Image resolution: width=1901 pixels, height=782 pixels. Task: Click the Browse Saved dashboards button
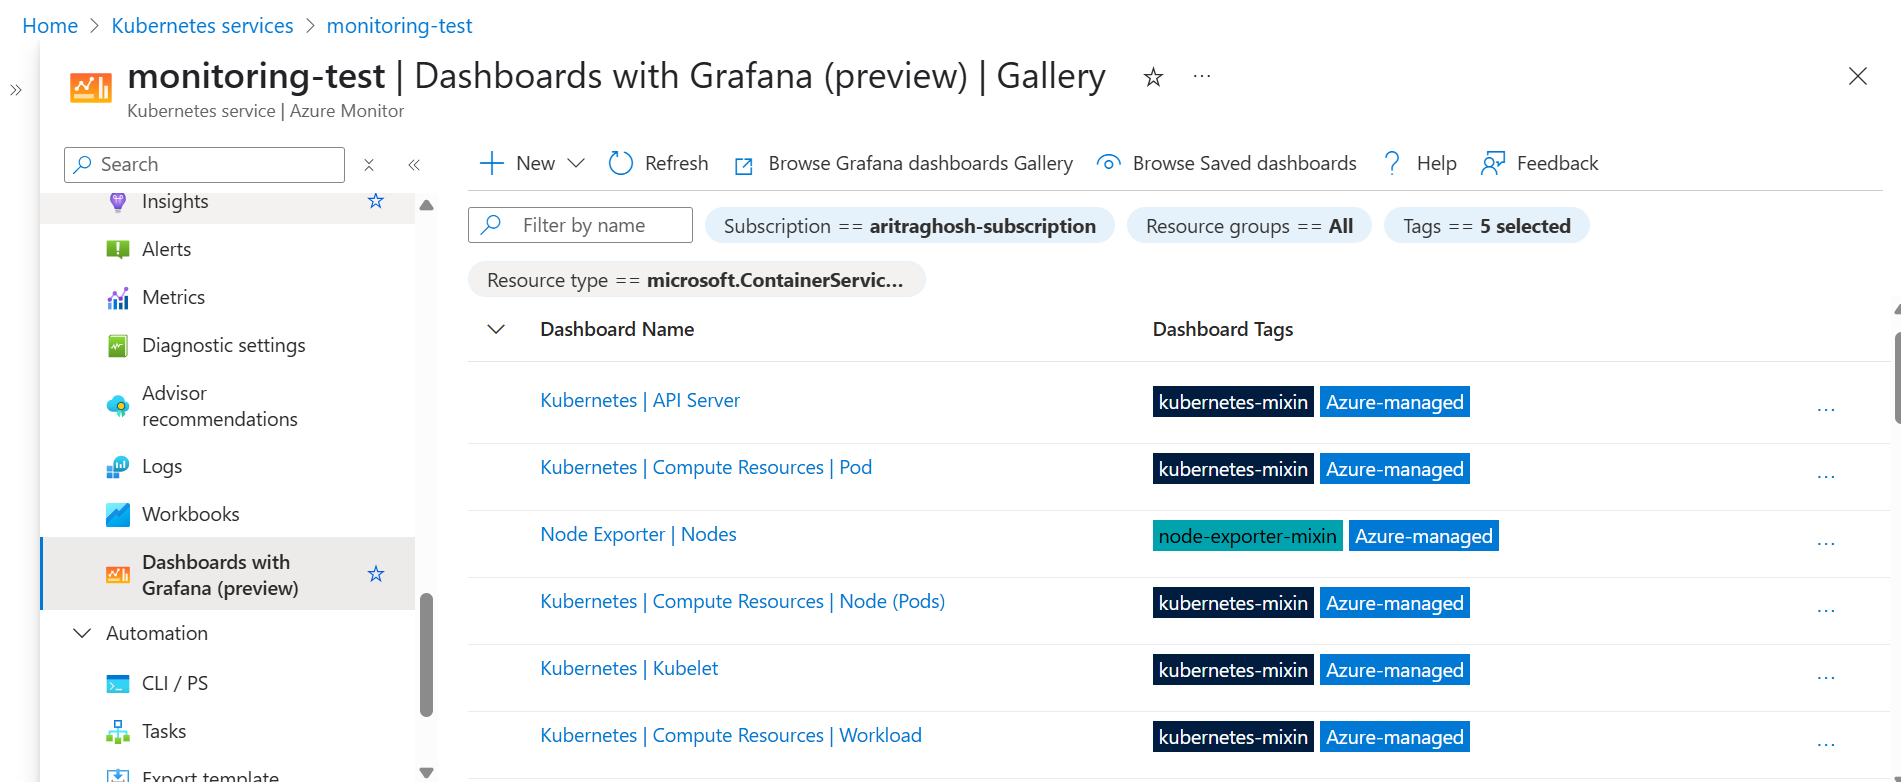tap(1227, 163)
